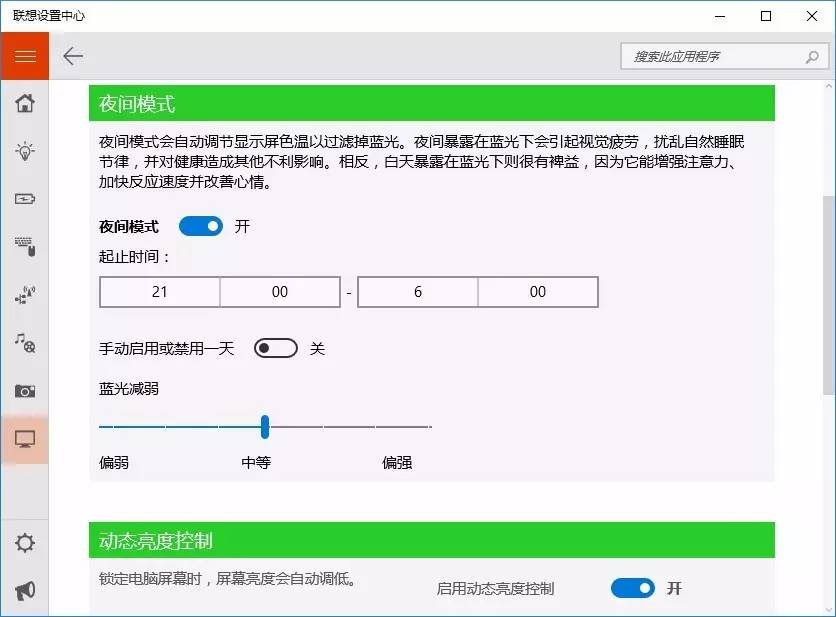Open the Home page in the sidebar
The height and width of the screenshot is (617, 836).
25,103
